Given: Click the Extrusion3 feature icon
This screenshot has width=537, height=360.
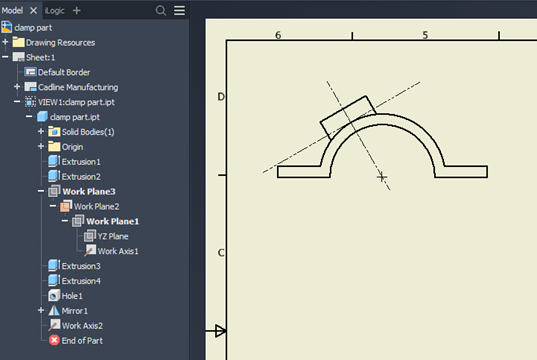Looking at the screenshot, I should 54,265.
